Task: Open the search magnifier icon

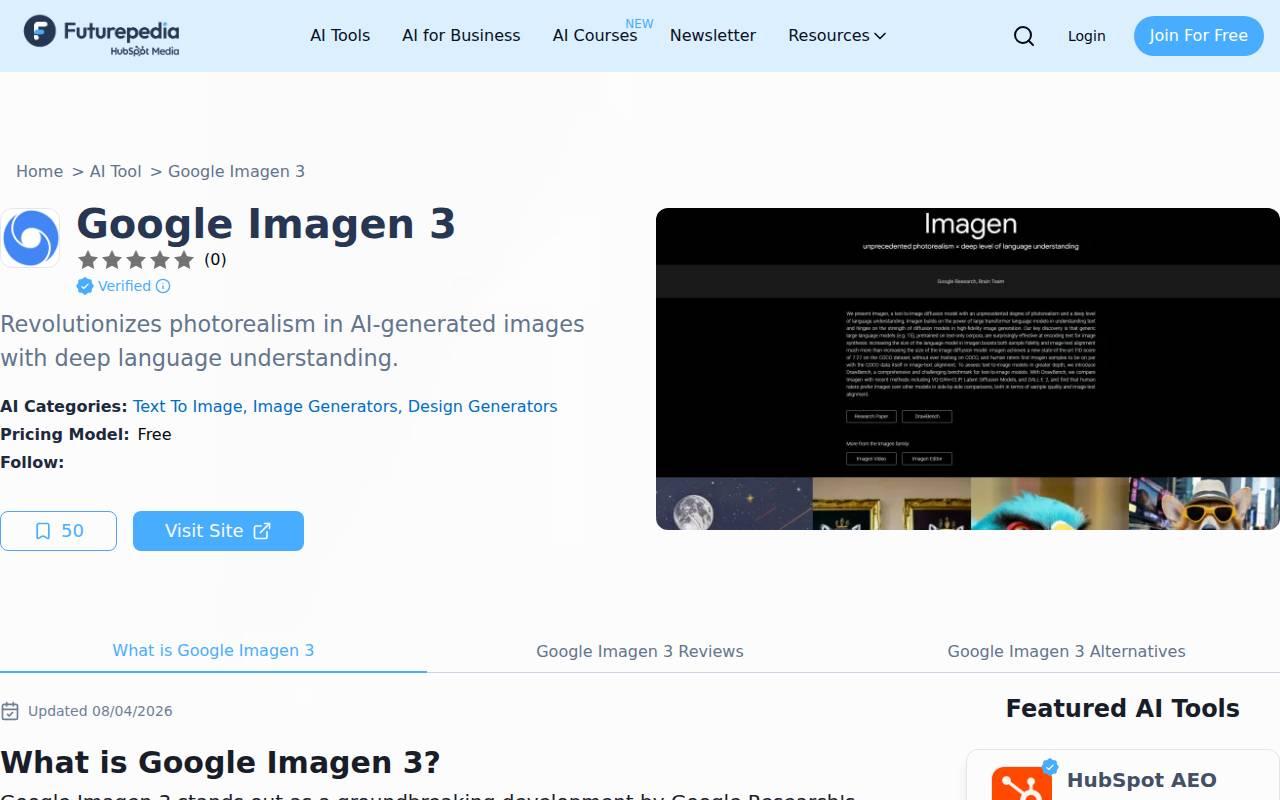Action: 1024,36
